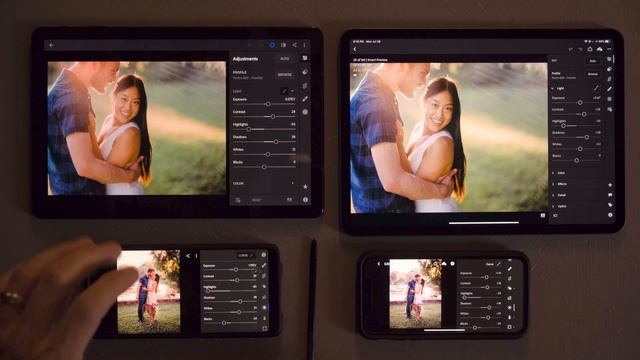
Task: Open the tone curve icon in the Android tablet LIGHT header
Action: pos(284,91)
